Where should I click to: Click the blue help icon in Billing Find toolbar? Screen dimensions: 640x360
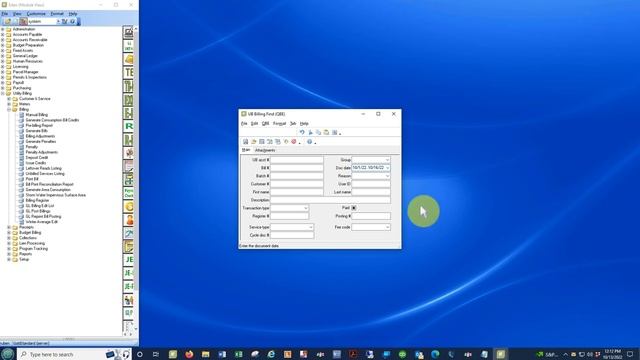[309, 142]
